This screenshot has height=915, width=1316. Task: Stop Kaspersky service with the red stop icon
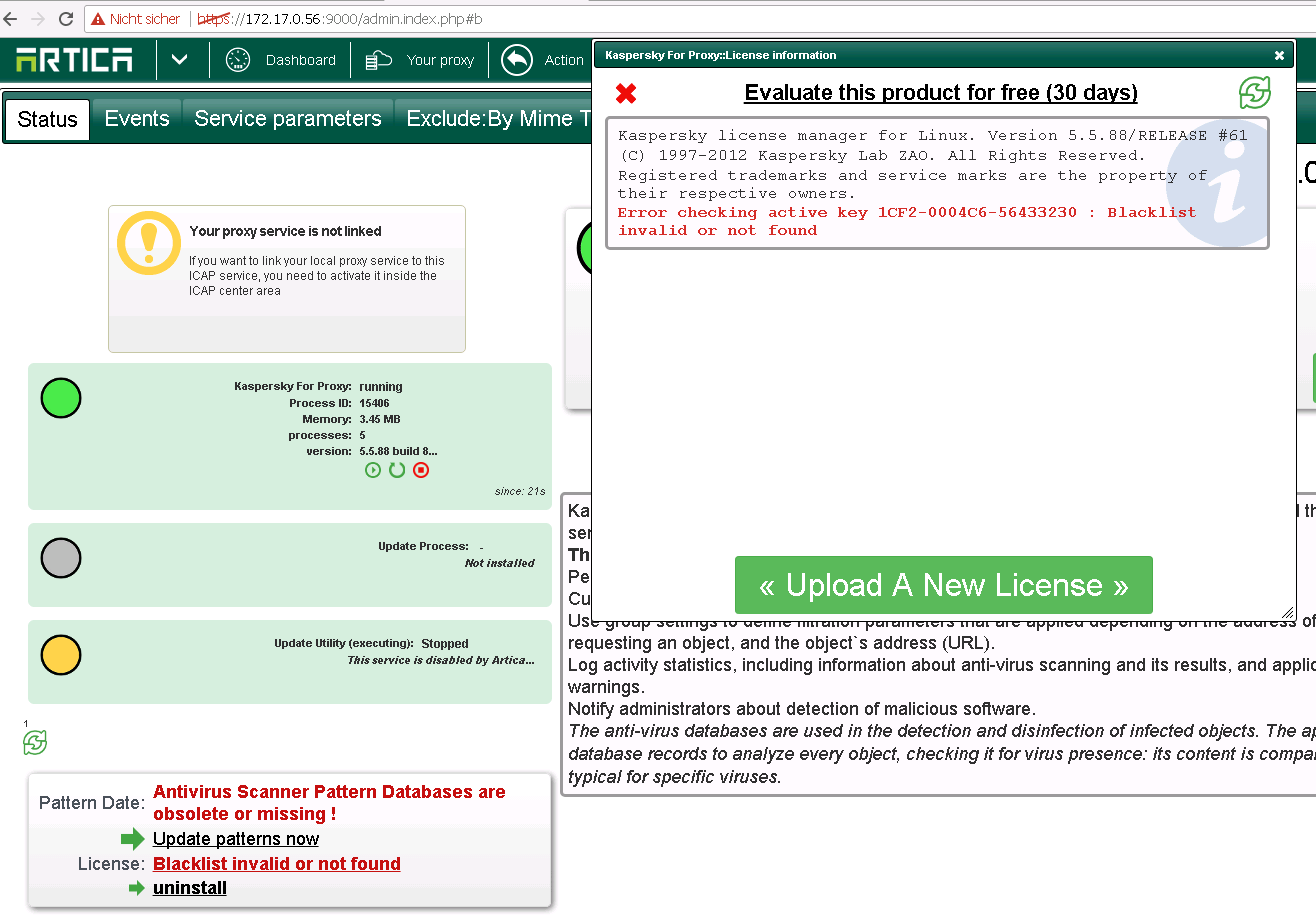(421, 470)
